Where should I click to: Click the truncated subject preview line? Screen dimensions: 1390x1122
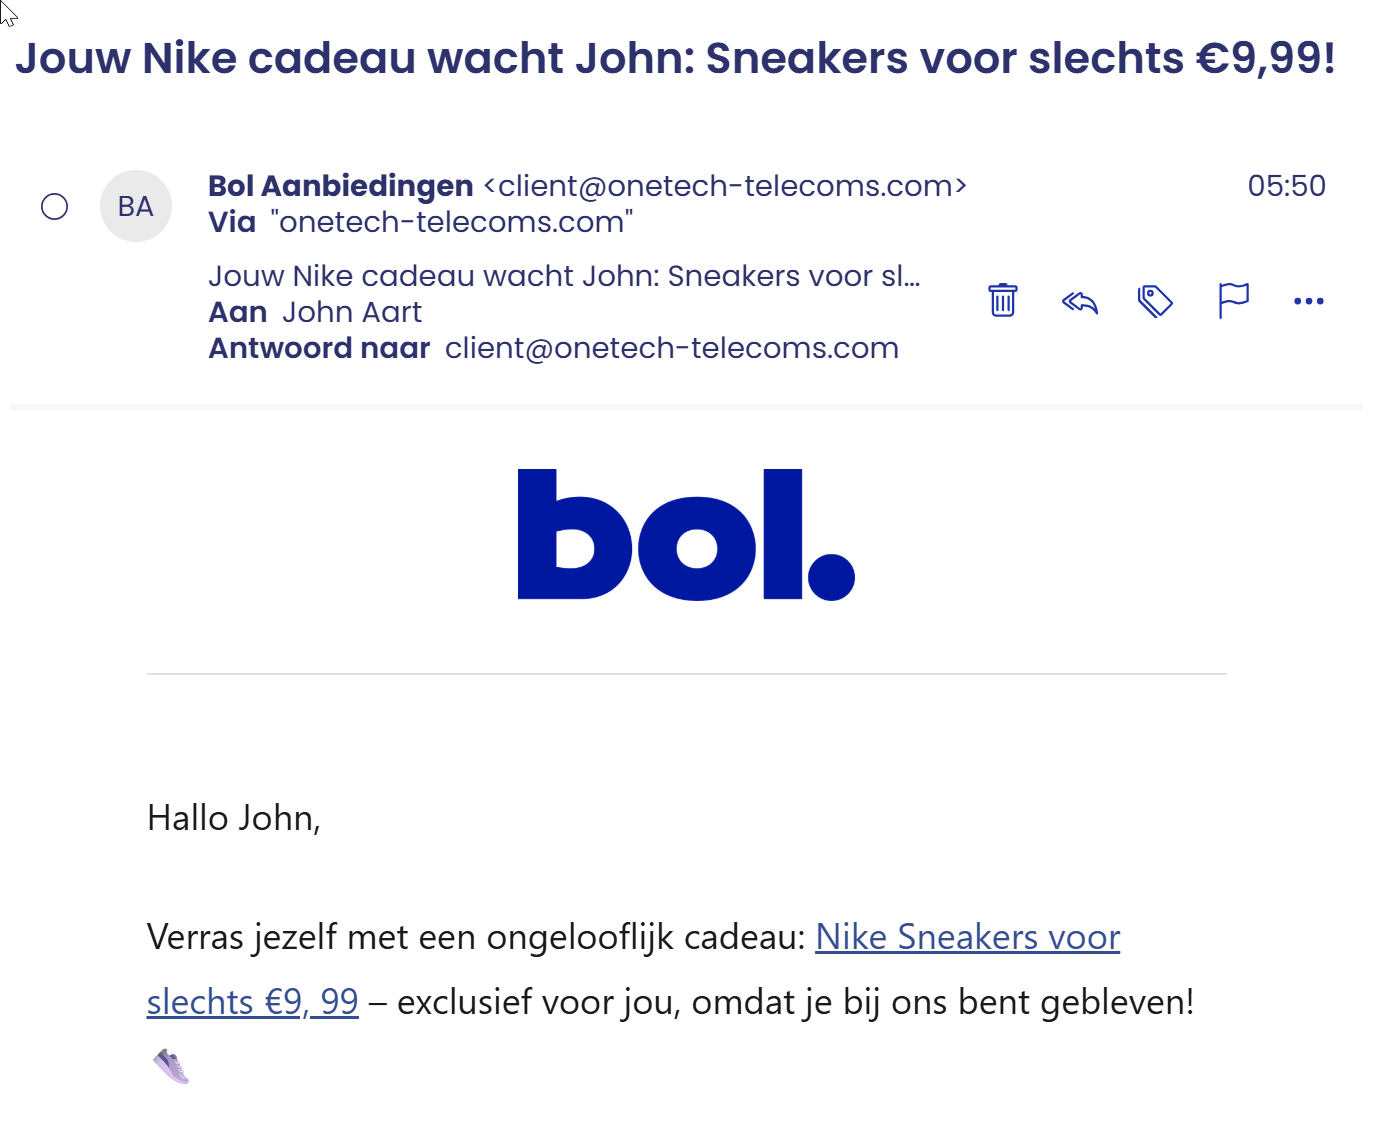[x=563, y=276]
